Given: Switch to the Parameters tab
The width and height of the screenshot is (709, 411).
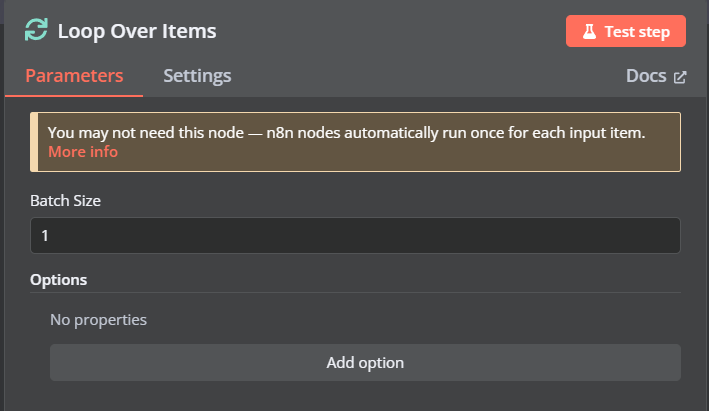Looking at the screenshot, I should [x=74, y=76].
